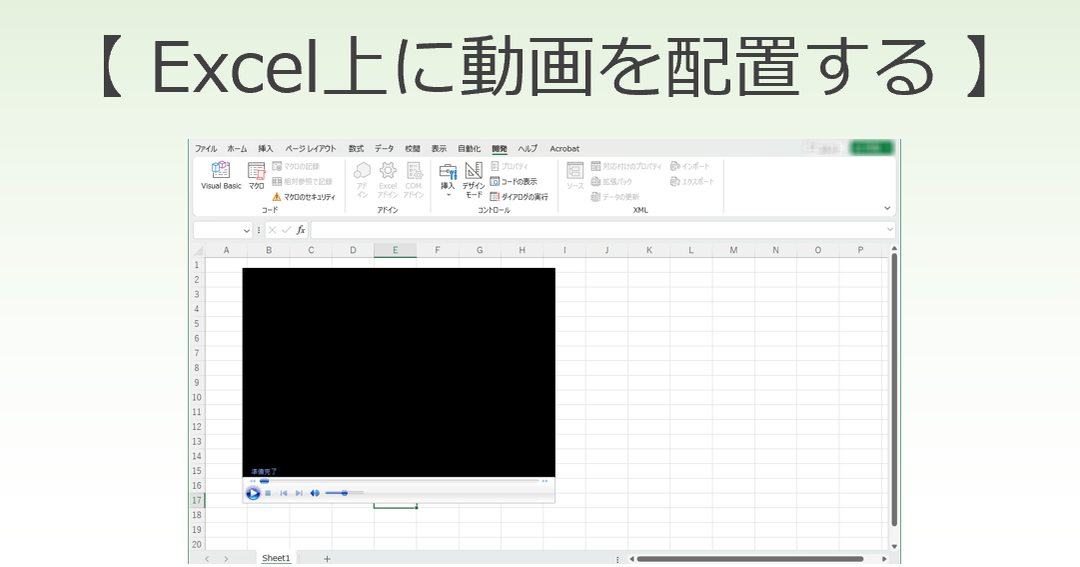1080x567 pixels.
Task: Adjust the media player volume slider
Action: click(344, 493)
